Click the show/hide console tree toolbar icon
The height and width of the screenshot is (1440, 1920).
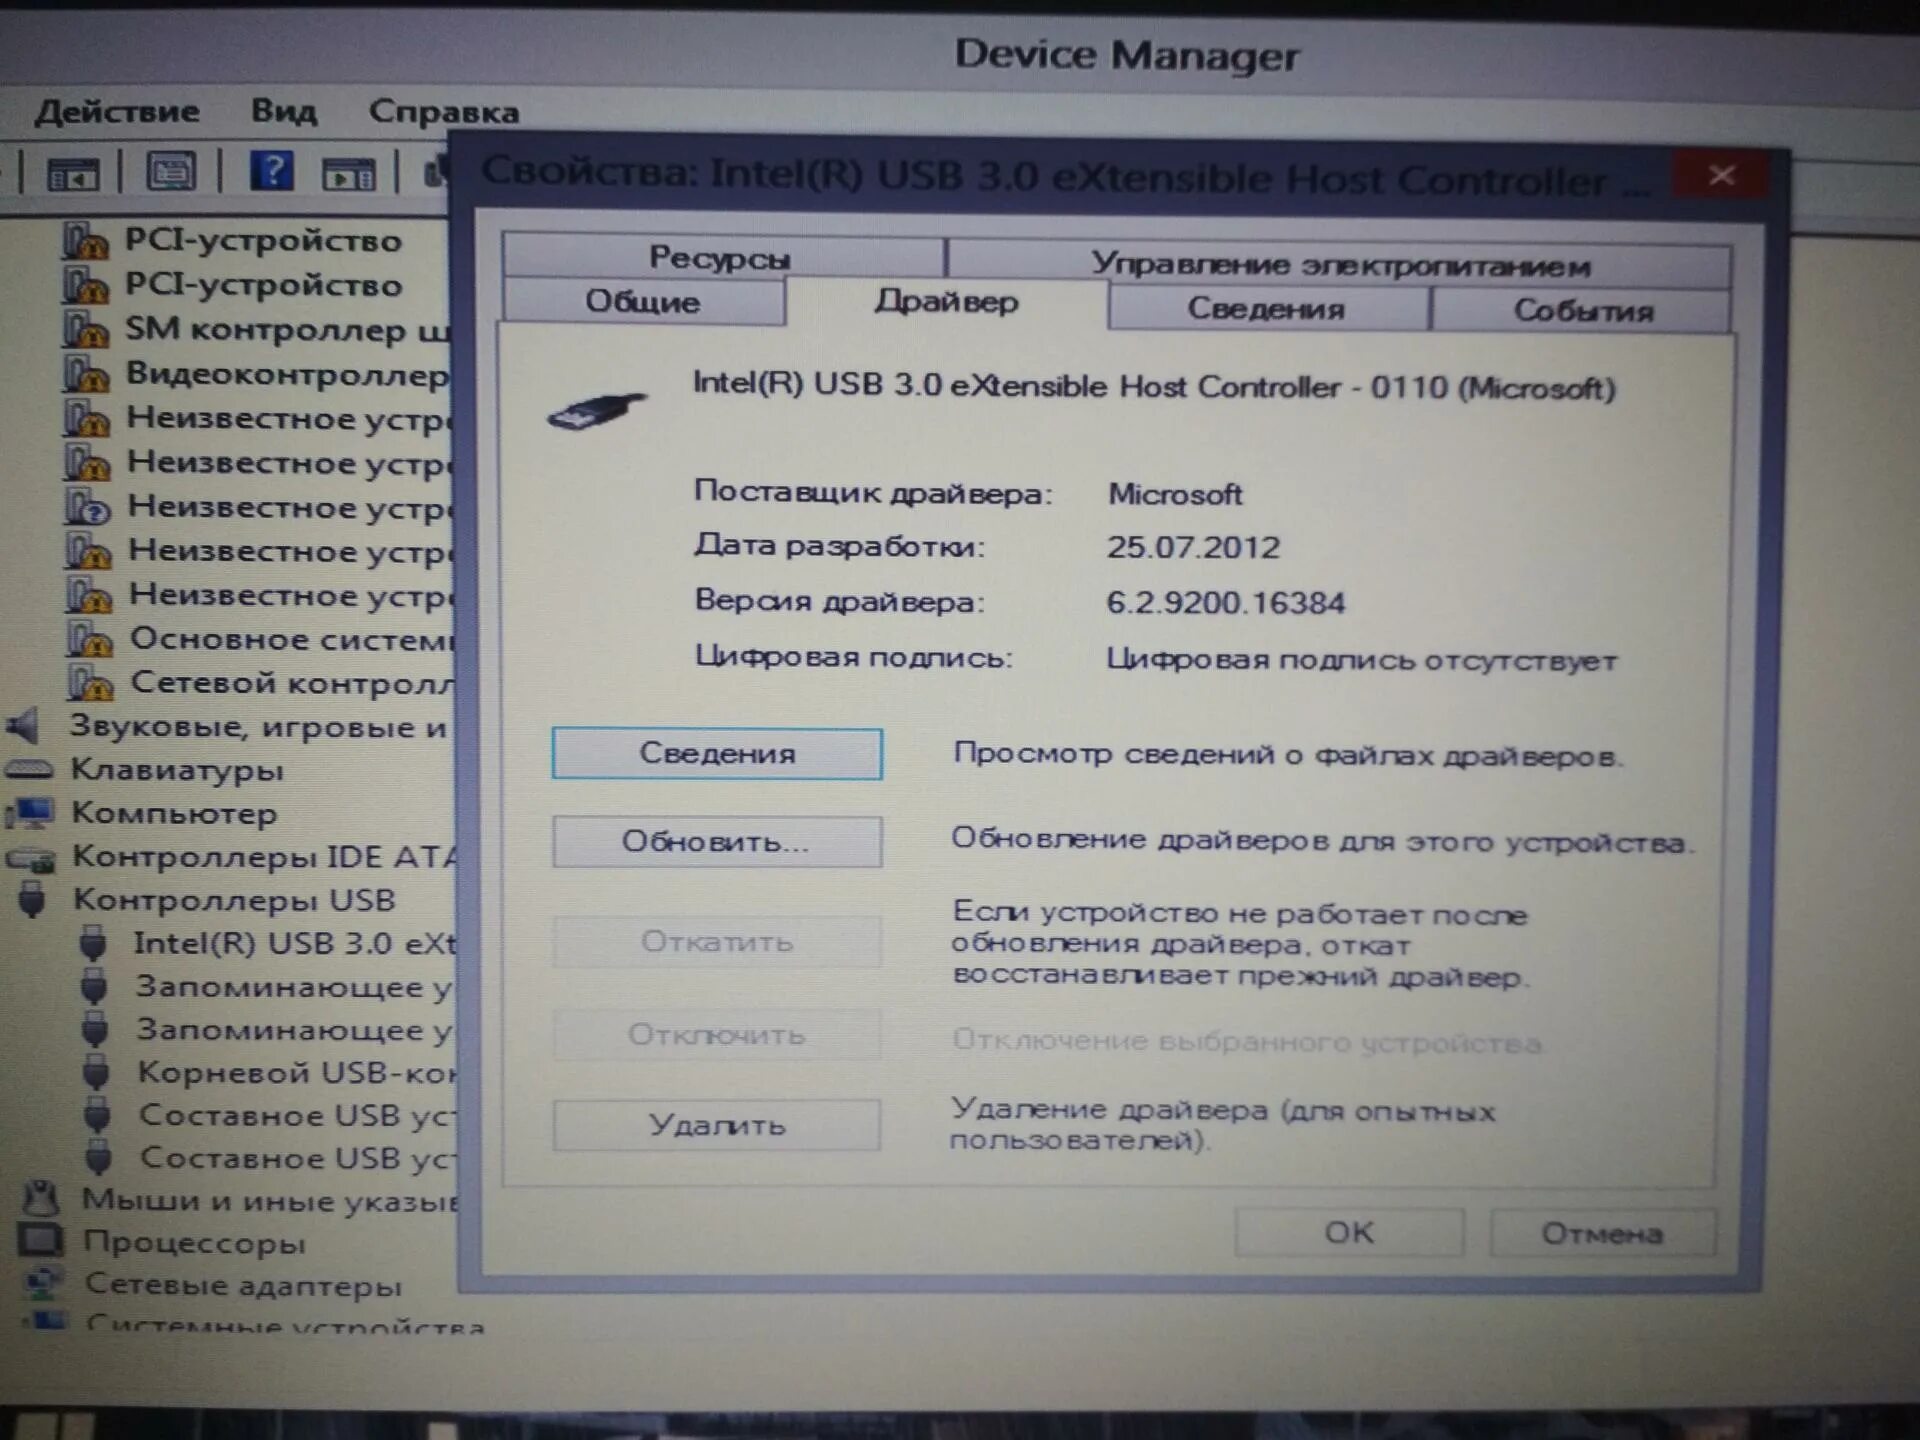click(x=72, y=174)
